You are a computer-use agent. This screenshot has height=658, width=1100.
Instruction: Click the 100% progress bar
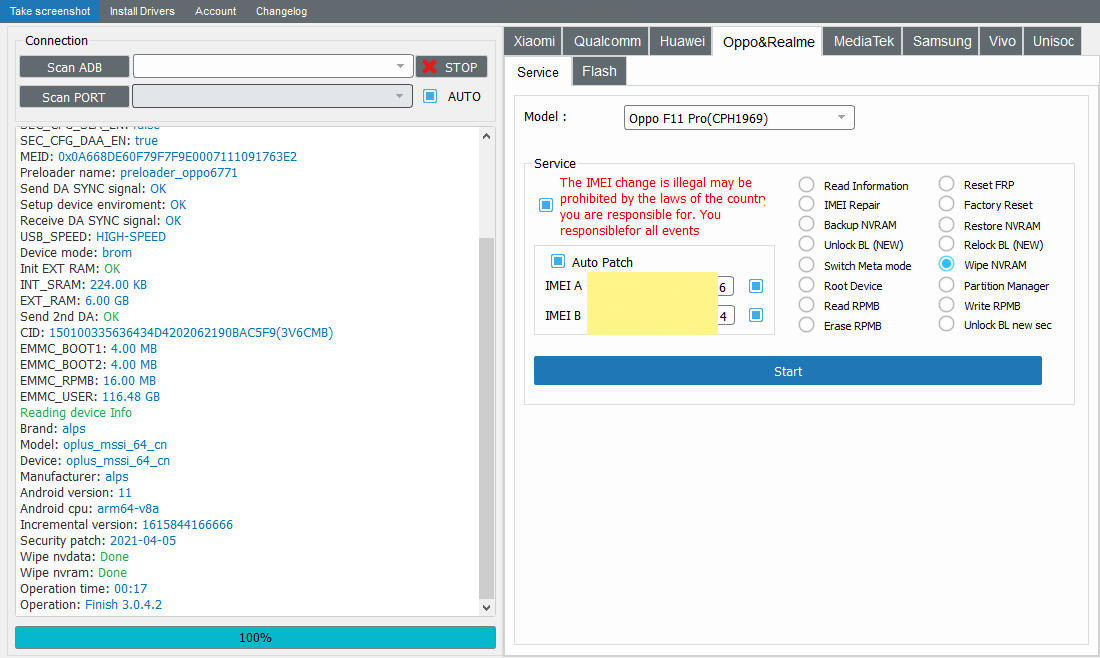tap(255, 637)
